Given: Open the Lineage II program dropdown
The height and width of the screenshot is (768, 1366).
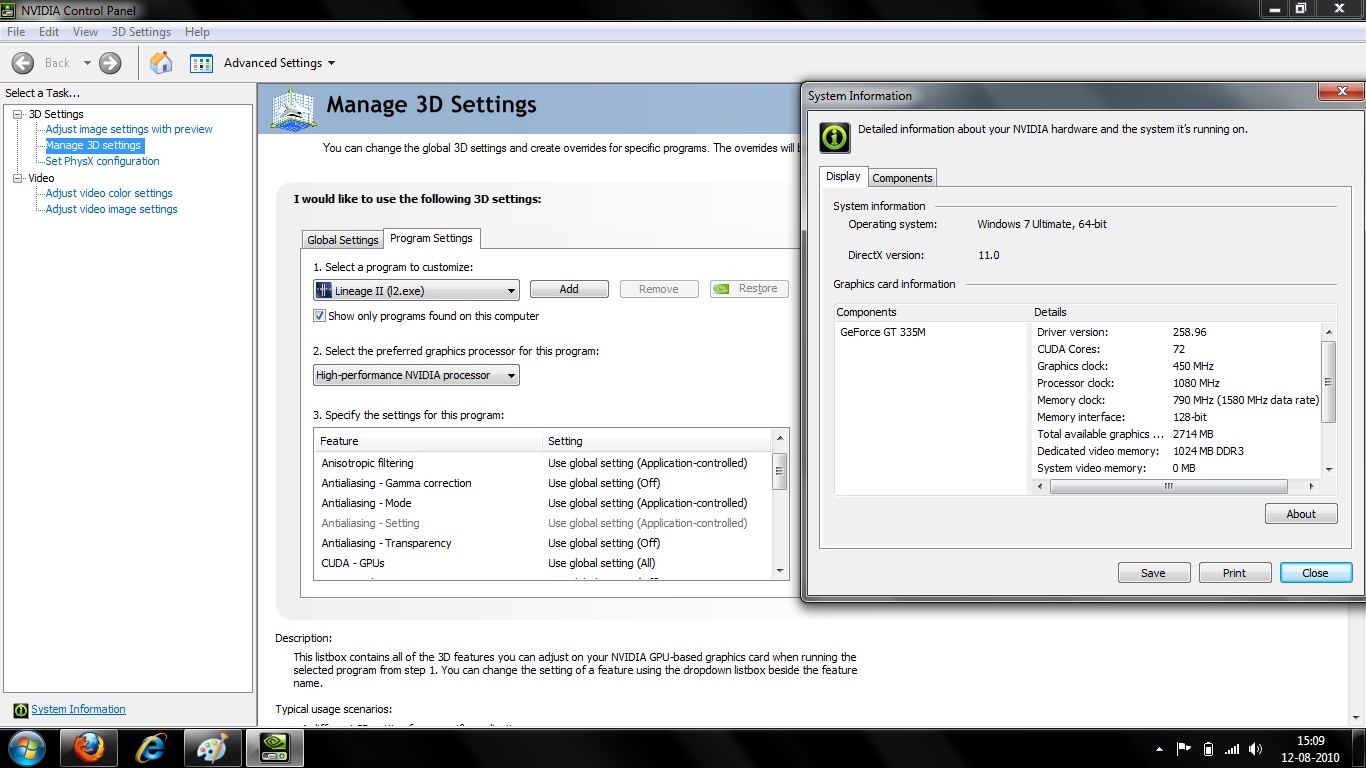Looking at the screenshot, I should 416,290.
